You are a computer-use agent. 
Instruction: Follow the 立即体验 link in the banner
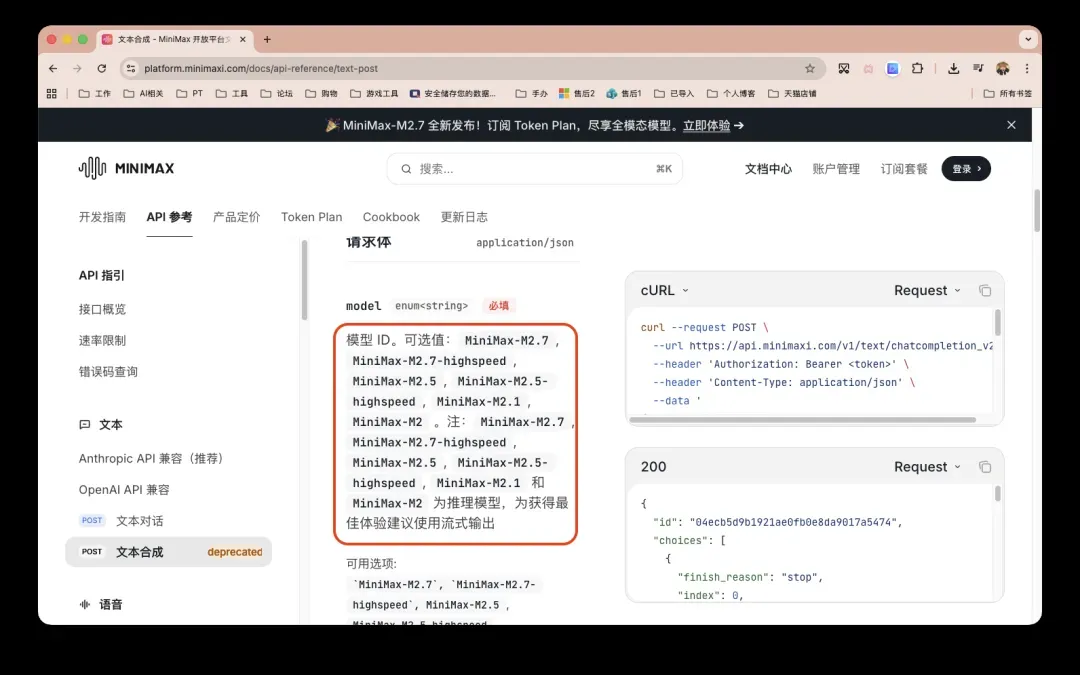[x=706, y=125]
